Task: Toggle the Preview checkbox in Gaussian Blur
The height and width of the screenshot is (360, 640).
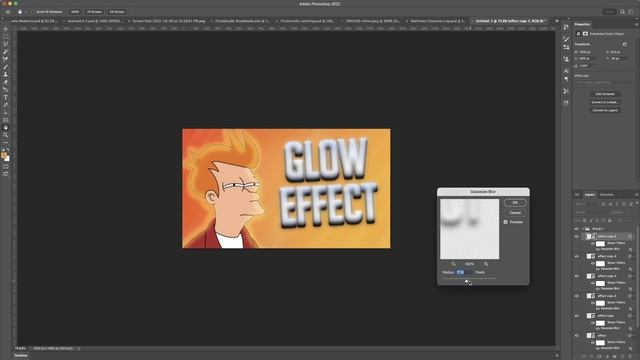Action: tap(505, 222)
